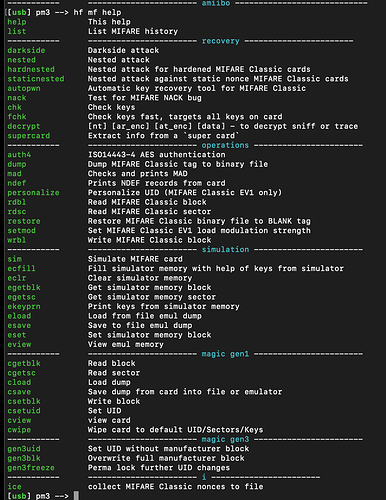This screenshot has width=386, height=500.
Task: Select the supercard command name
Action: (x=29, y=136)
